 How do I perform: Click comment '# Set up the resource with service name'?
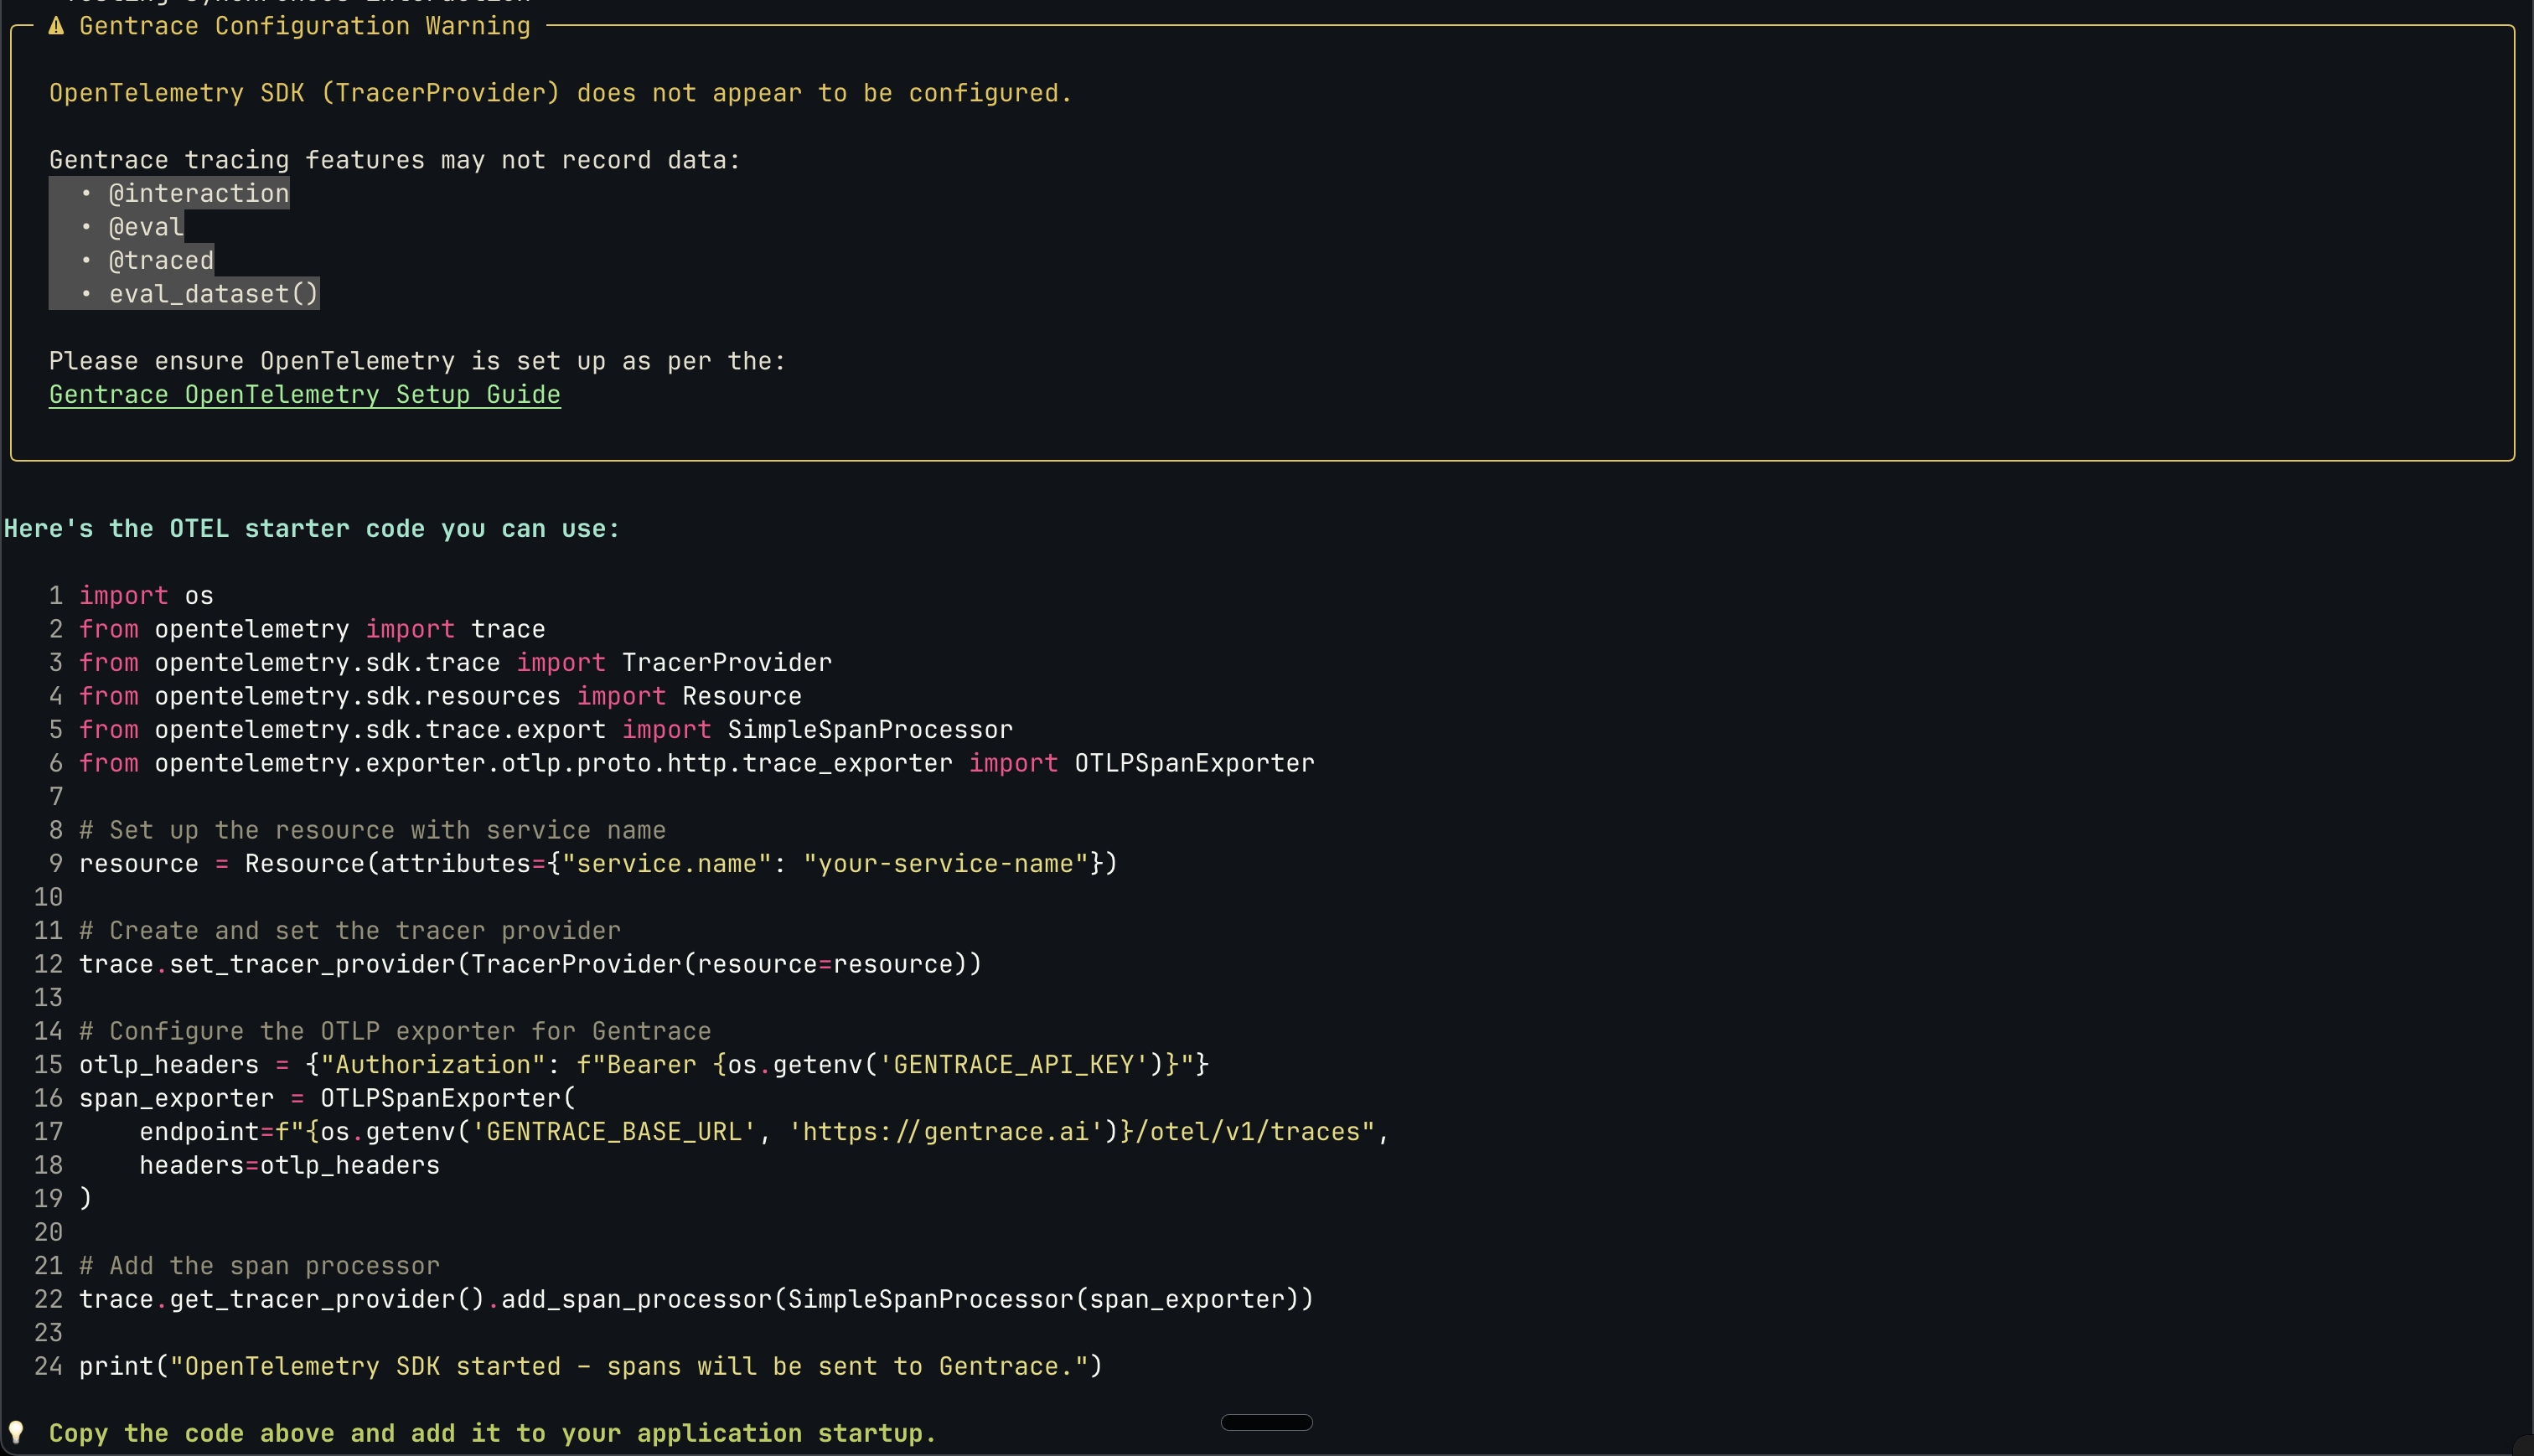(x=372, y=830)
